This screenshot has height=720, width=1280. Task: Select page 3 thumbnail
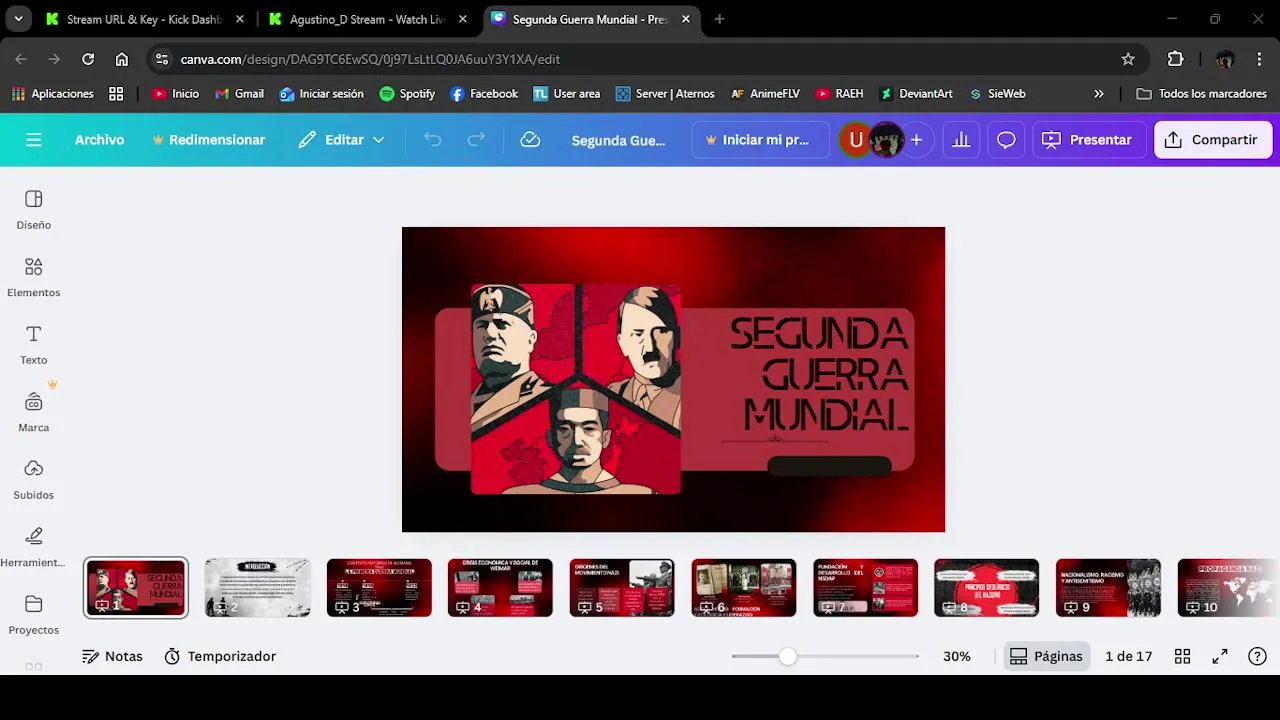pyautogui.click(x=379, y=587)
